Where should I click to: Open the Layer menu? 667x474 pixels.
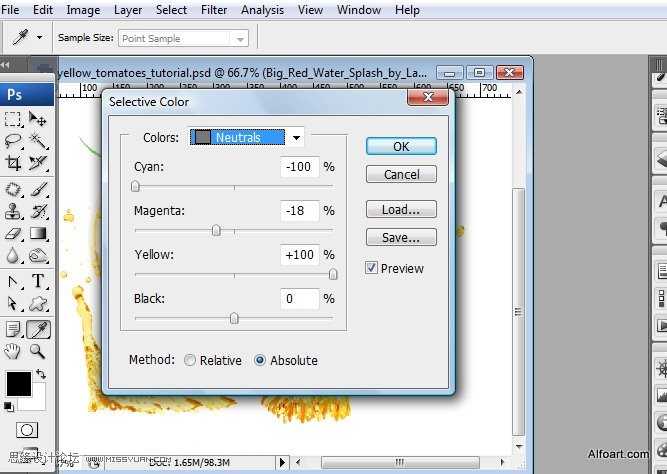128,10
